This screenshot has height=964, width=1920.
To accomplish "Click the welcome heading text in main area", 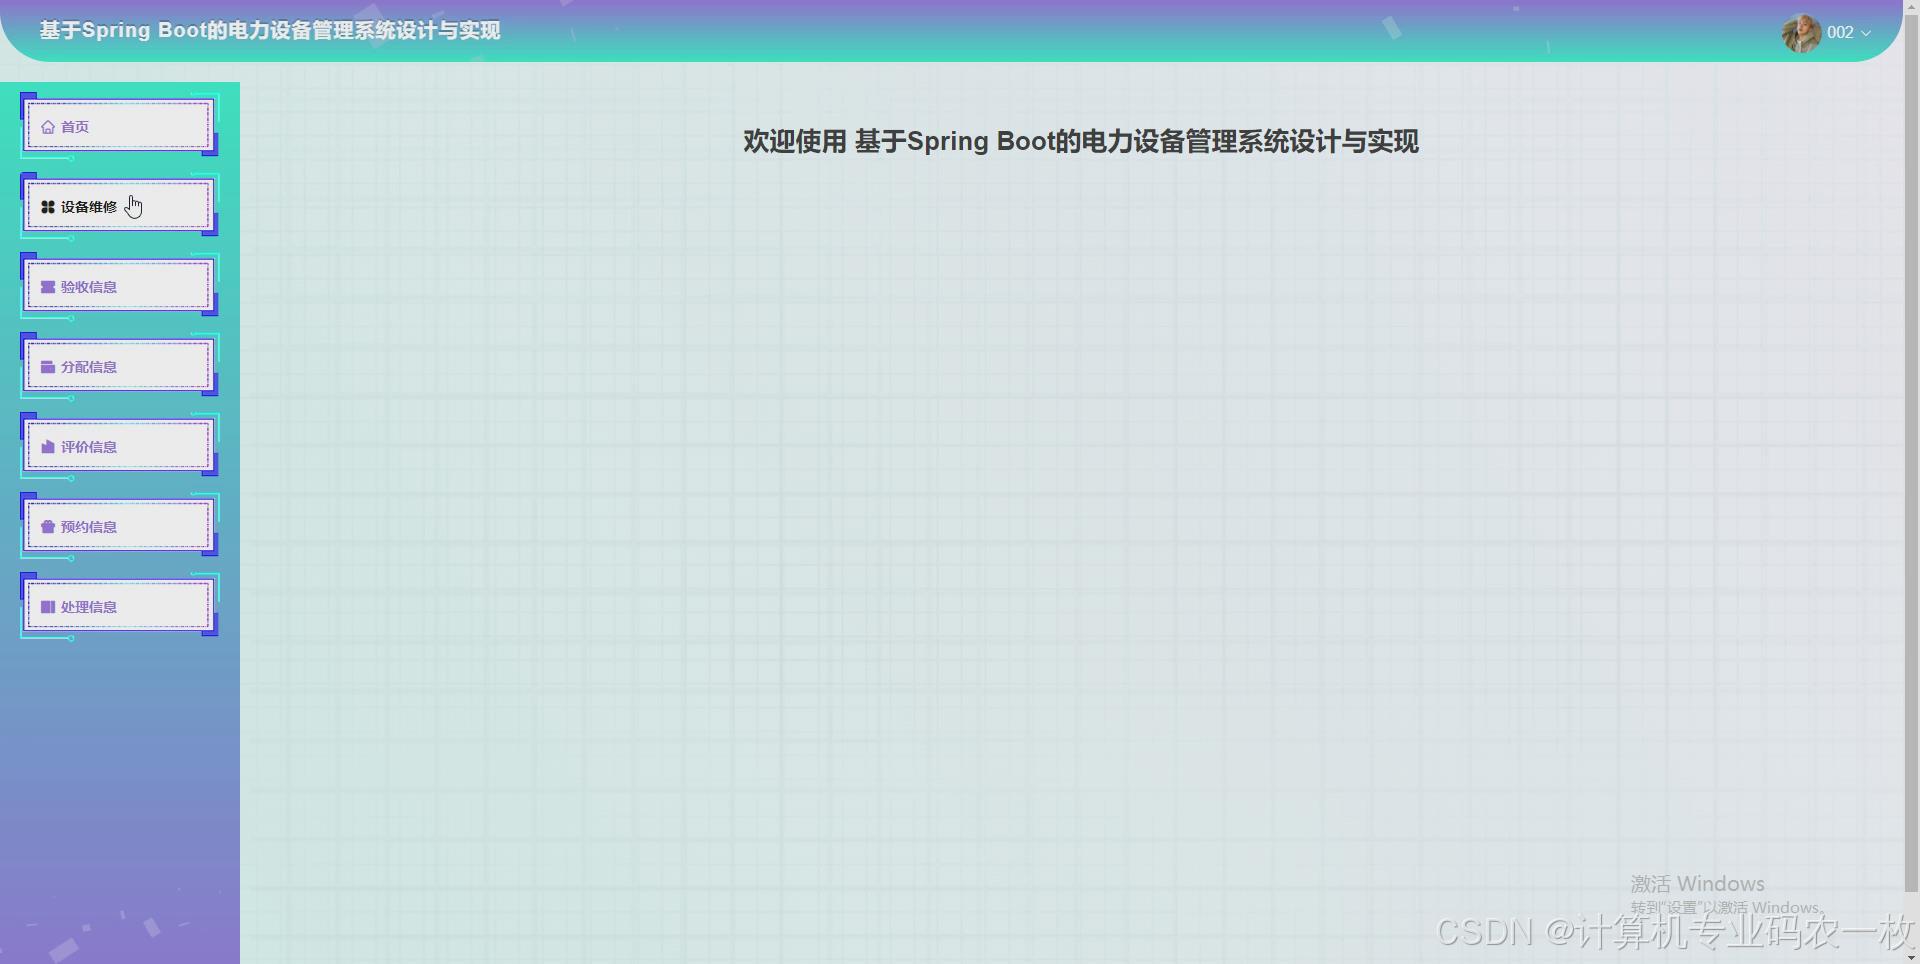I will (1079, 141).
